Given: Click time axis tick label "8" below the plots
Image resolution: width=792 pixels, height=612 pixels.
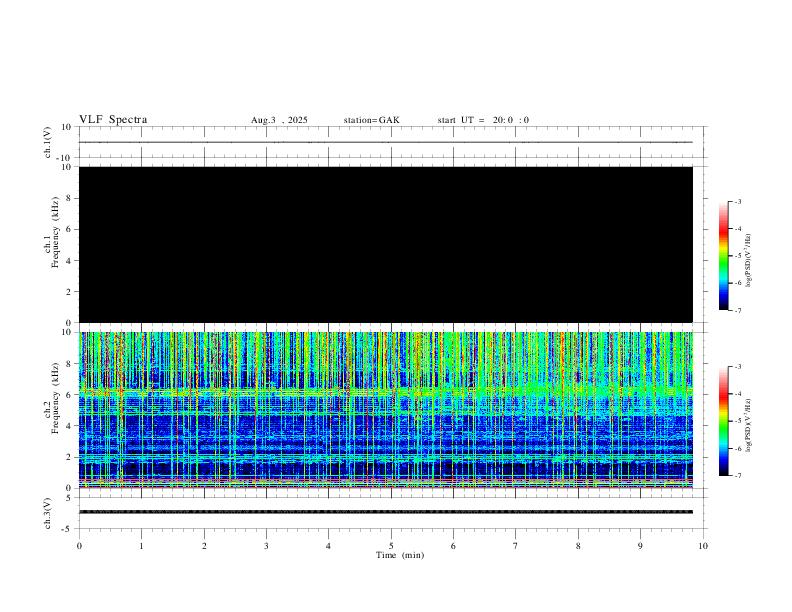Looking at the screenshot, I should 578,546.
